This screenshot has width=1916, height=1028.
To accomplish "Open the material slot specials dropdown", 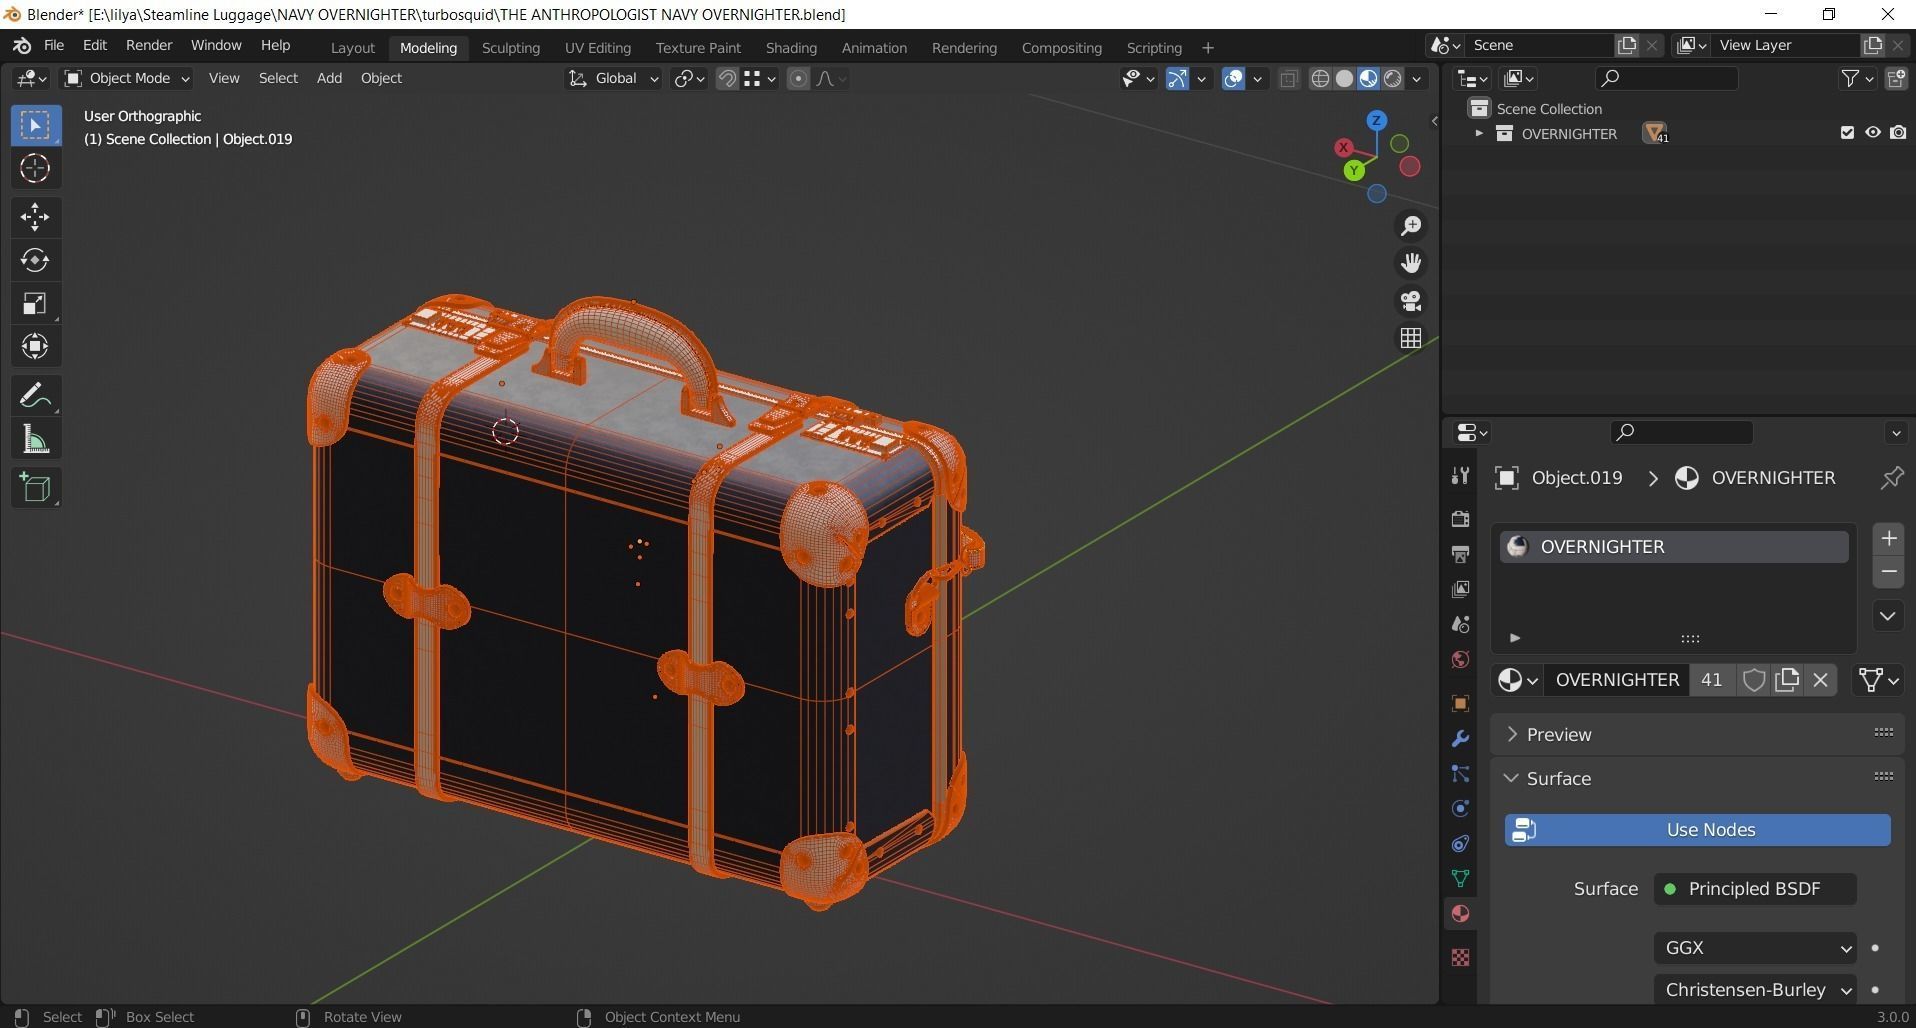I will tap(1888, 616).
